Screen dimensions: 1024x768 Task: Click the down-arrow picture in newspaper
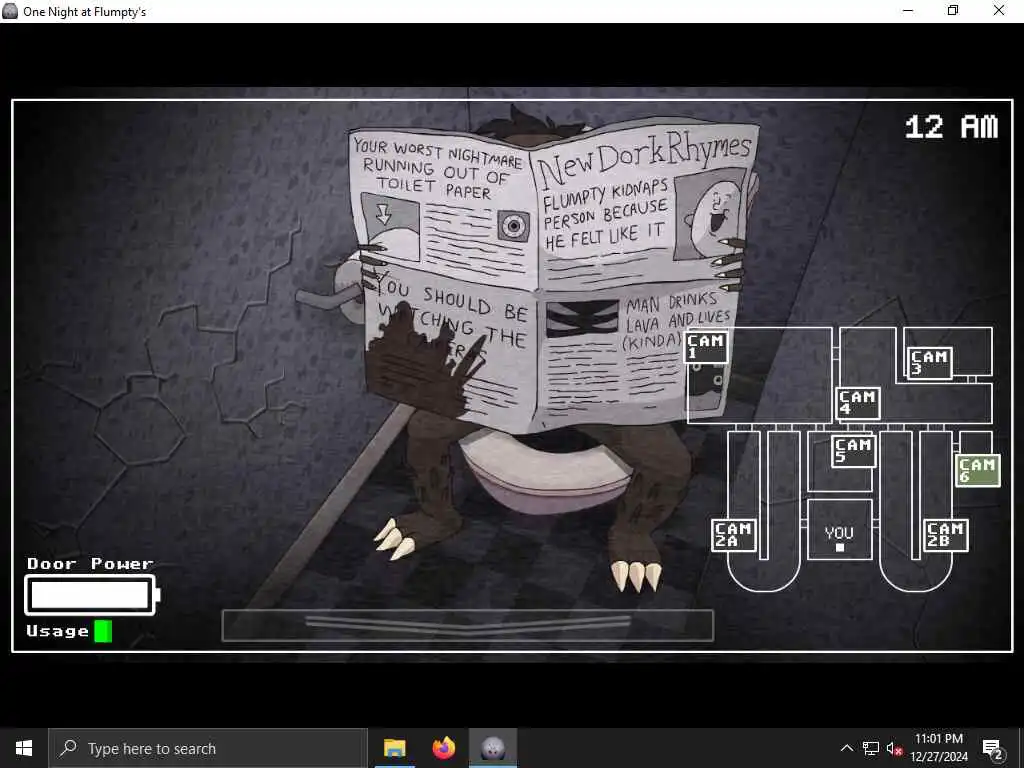pyautogui.click(x=390, y=226)
